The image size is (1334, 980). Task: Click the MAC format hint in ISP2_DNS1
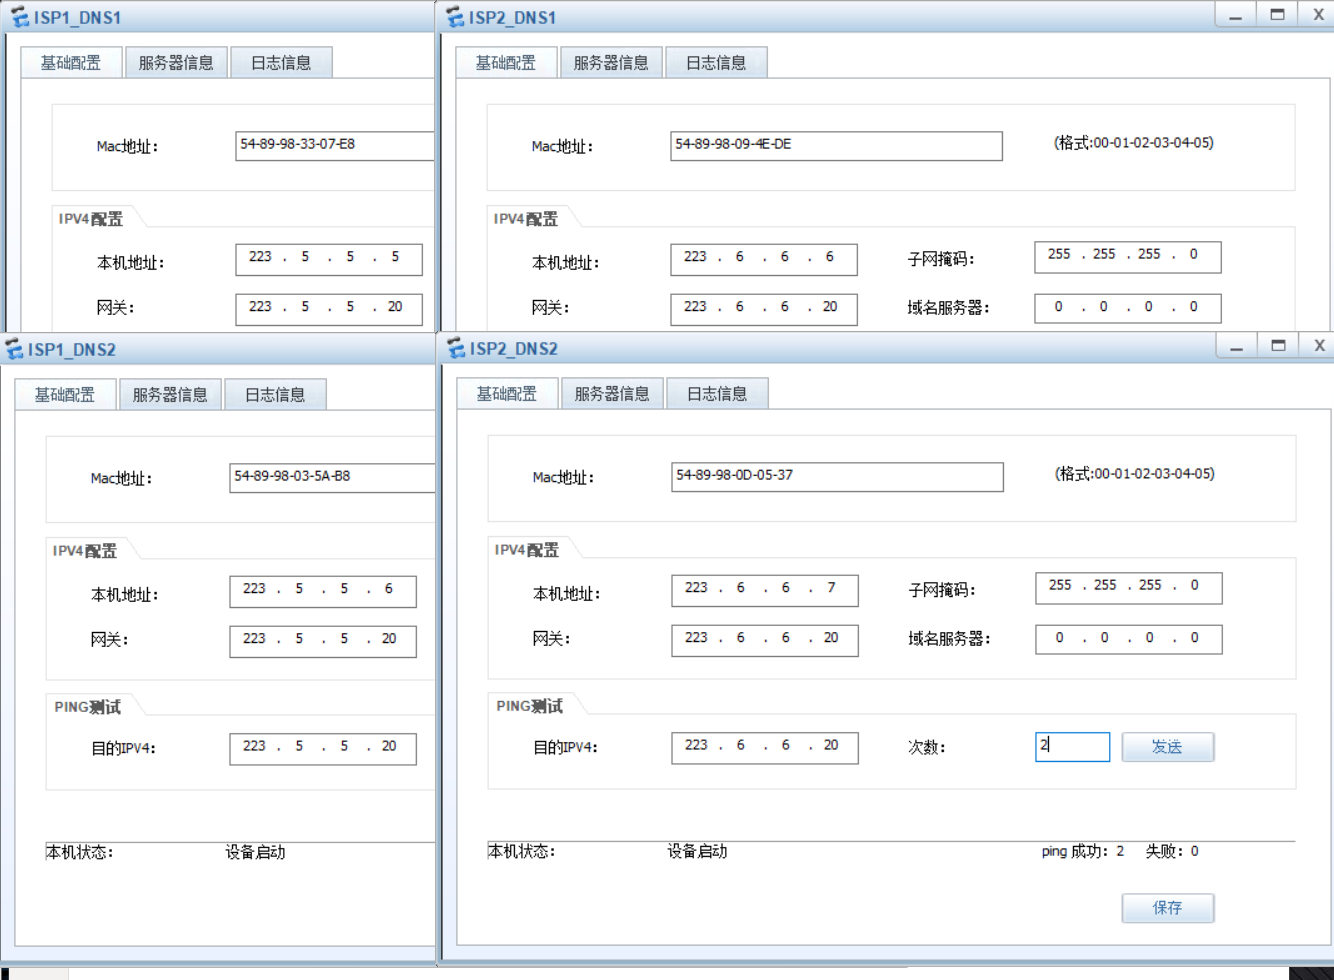pos(1134,143)
